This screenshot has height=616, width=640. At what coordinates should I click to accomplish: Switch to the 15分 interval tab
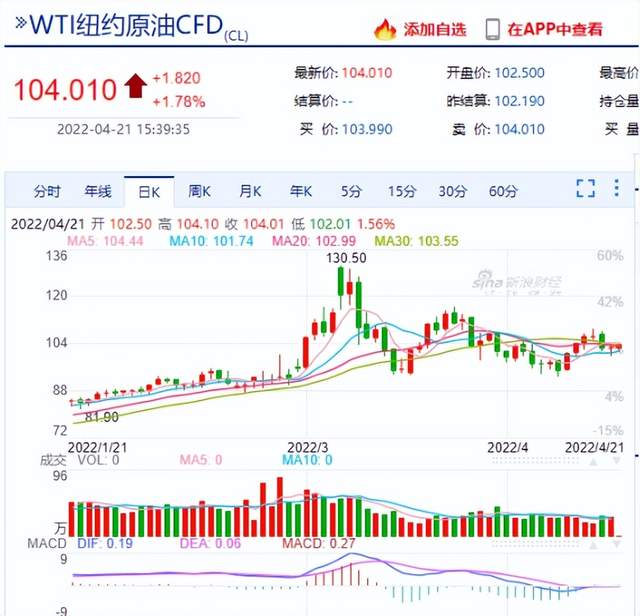click(x=402, y=191)
